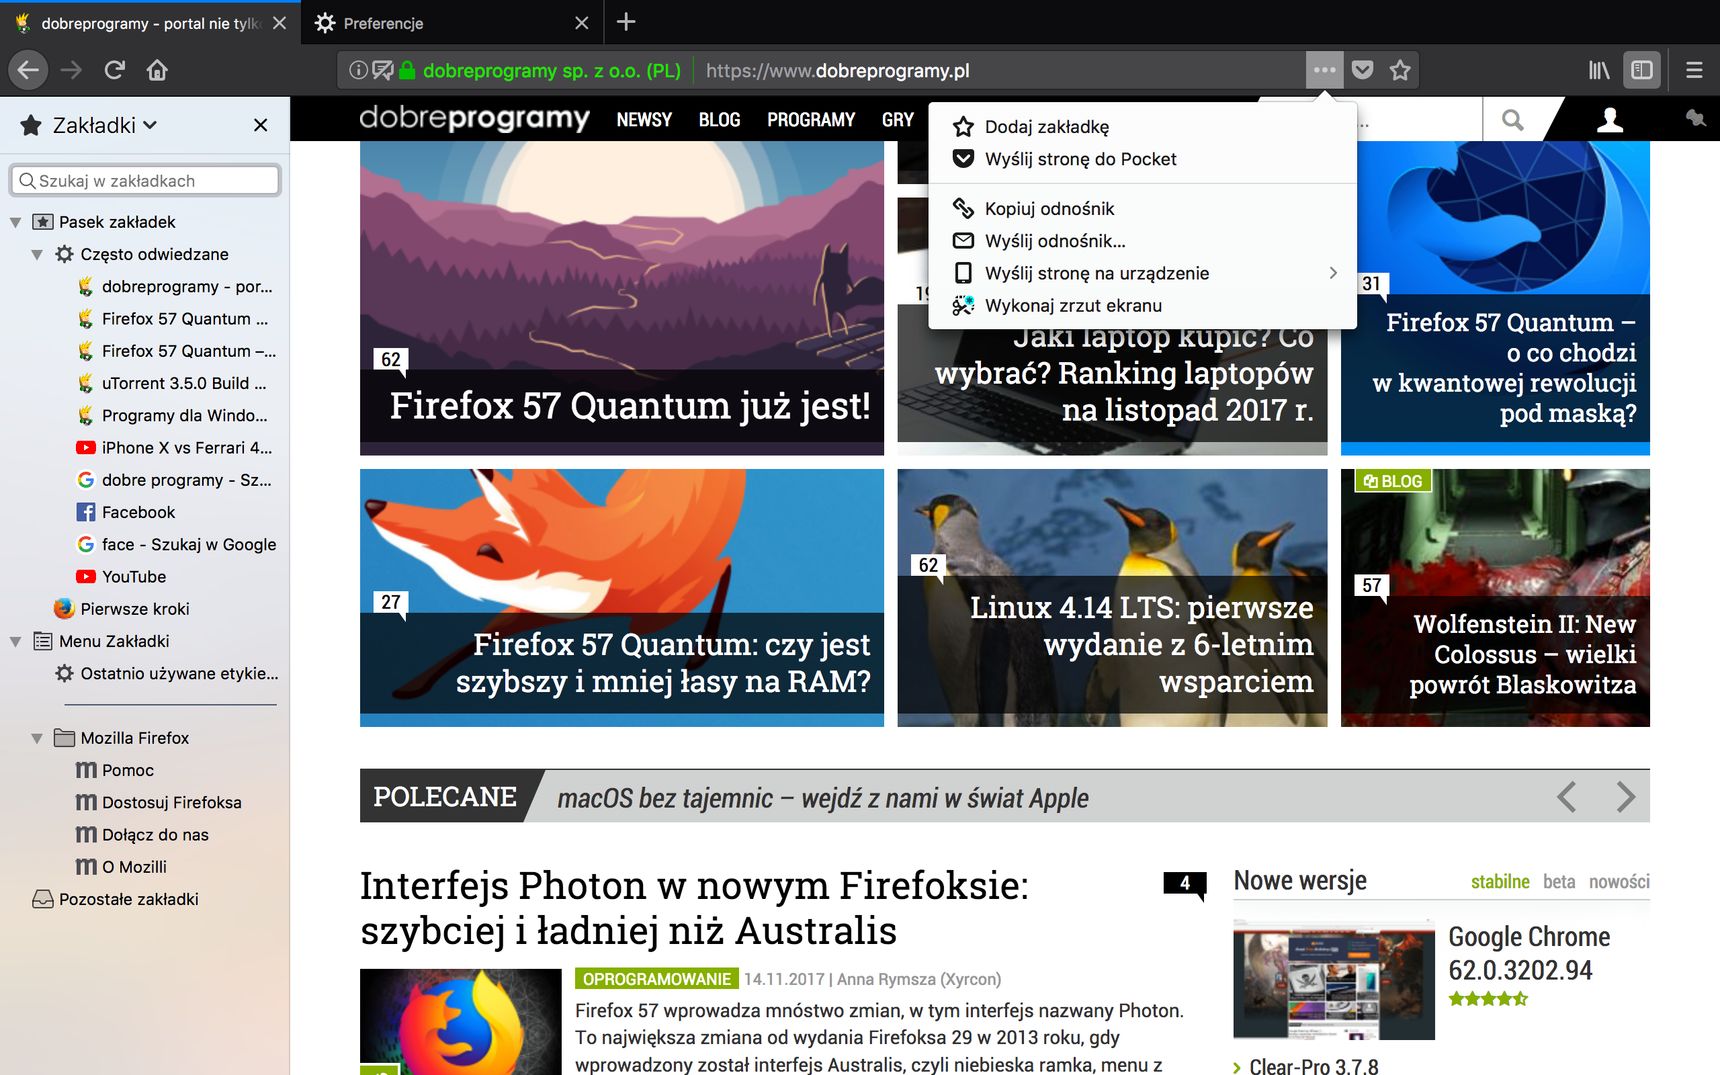Click the puzzle icon in site header
1720x1075 pixels.
coord(1695,119)
